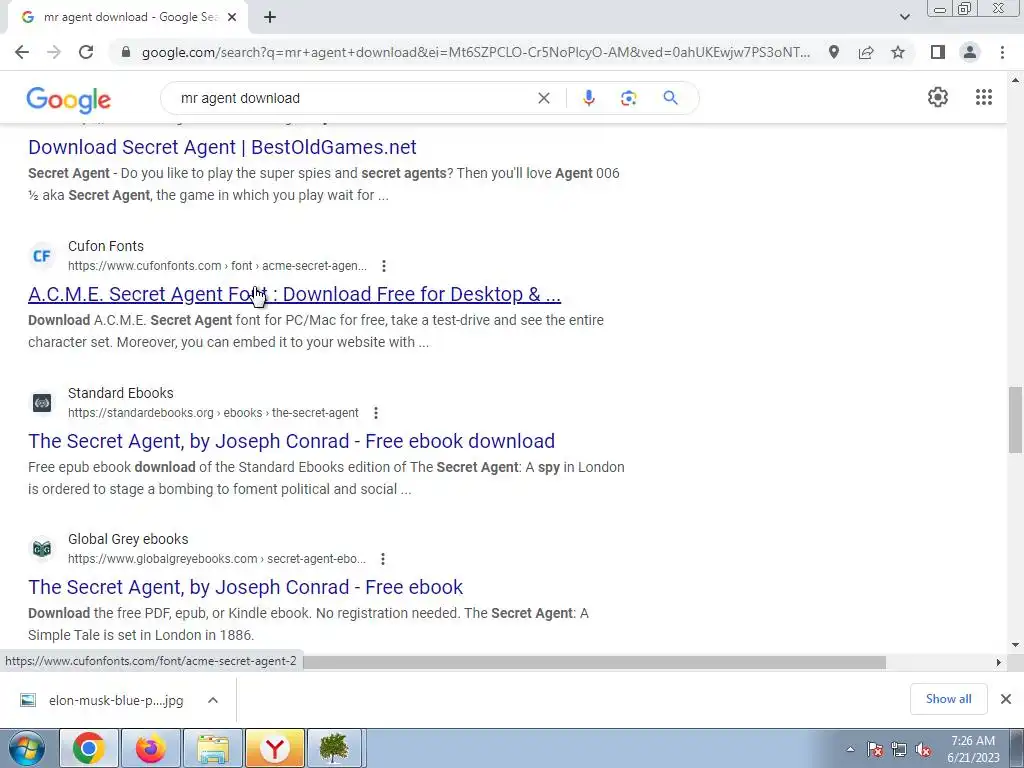View site information via lock icon
1024x768 pixels.
click(x=126, y=52)
